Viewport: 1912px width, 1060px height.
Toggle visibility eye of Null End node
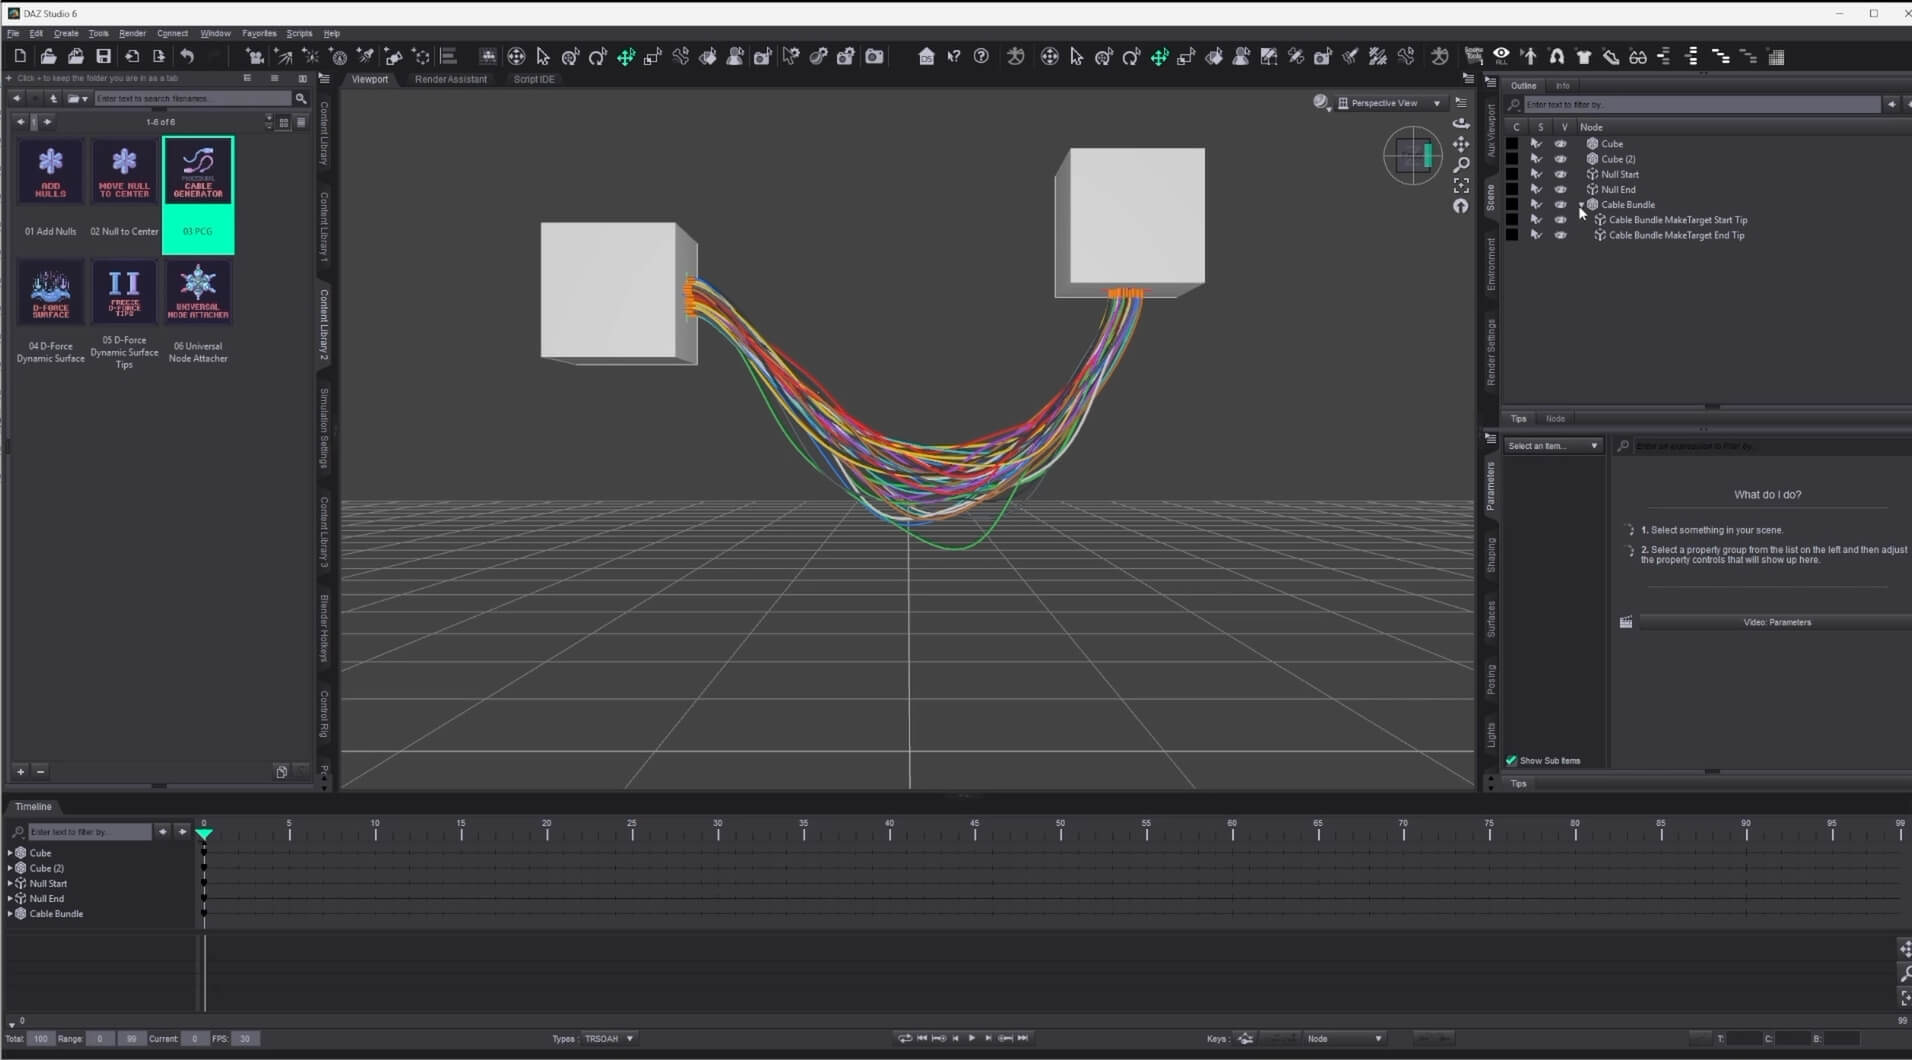click(x=1560, y=189)
